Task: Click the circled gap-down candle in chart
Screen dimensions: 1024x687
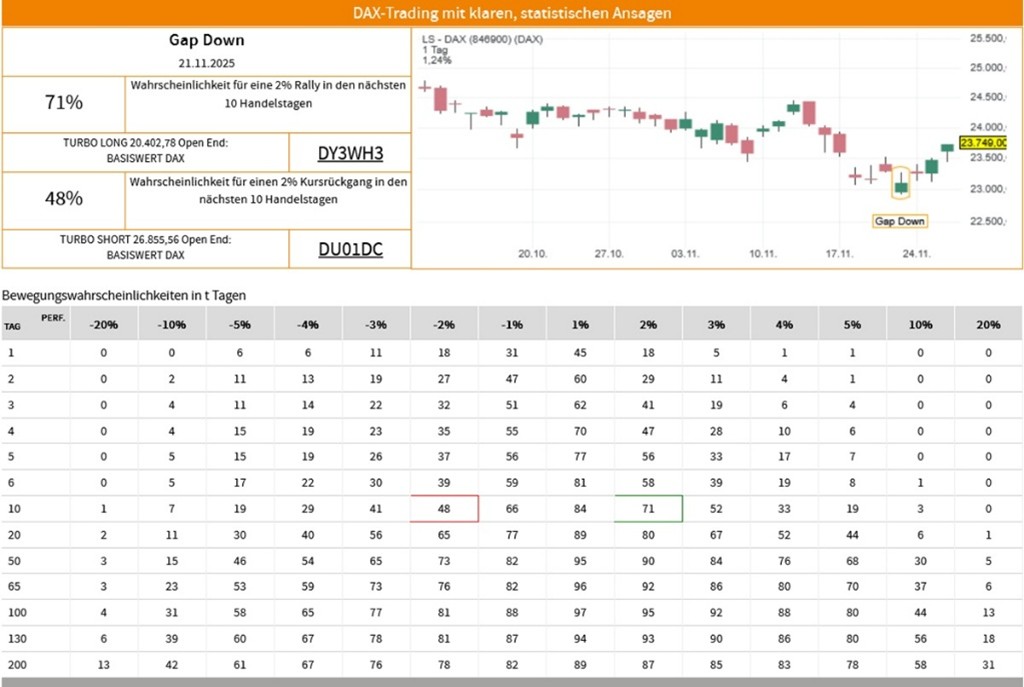Action: (x=901, y=184)
